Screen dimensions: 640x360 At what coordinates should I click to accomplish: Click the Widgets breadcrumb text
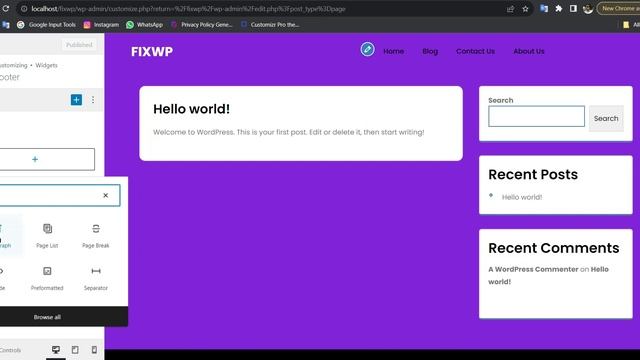click(x=46, y=65)
